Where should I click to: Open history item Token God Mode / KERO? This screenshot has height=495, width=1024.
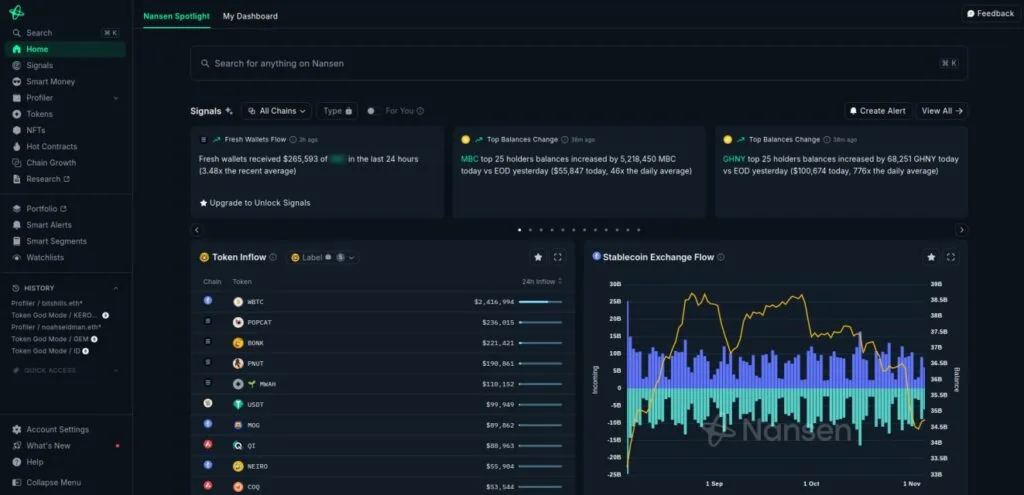tap(54, 315)
